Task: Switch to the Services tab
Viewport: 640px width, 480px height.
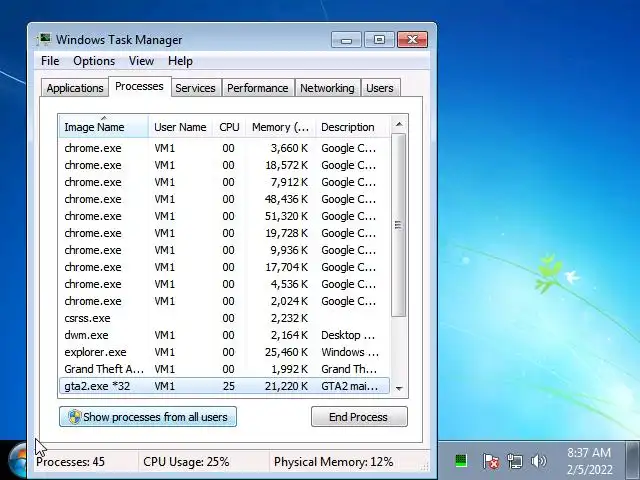Action: click(x=195, y=88)
